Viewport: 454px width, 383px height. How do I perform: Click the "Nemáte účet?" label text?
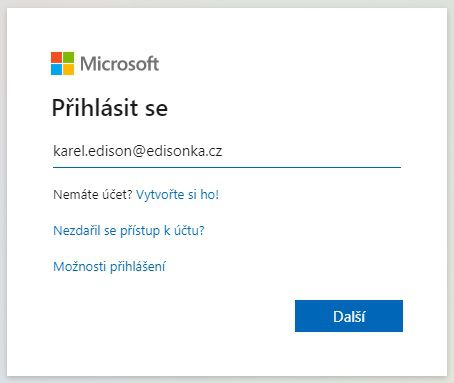pos(93,194)
